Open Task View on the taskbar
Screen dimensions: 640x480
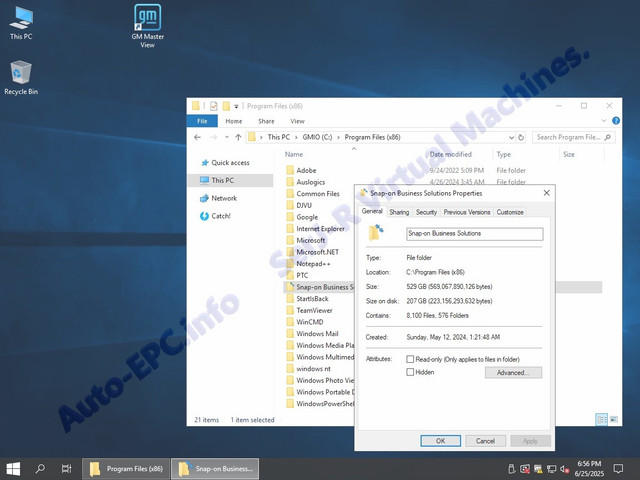pos(66,469)
